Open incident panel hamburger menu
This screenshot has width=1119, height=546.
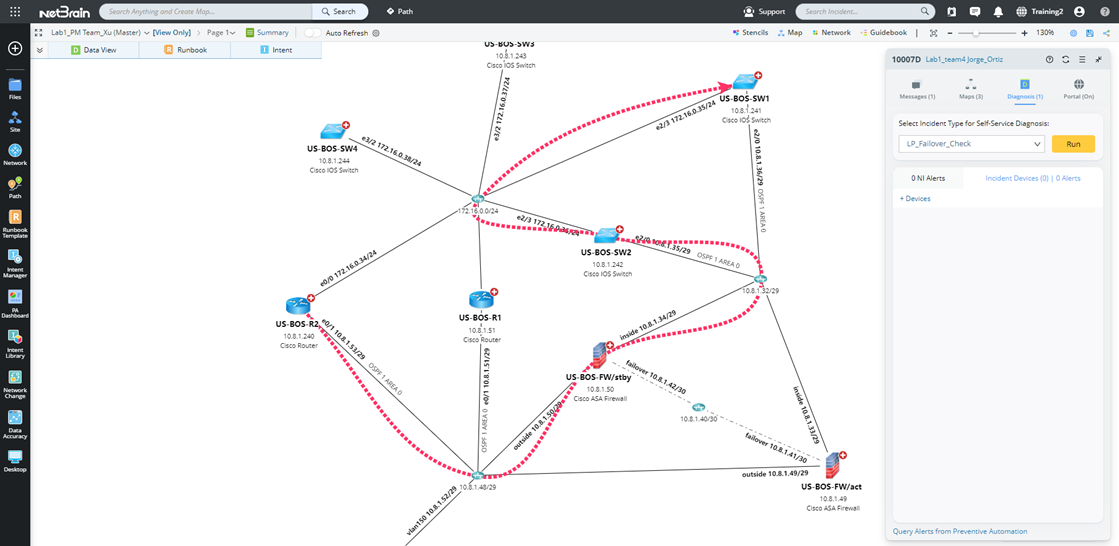tap(1082, 60)
